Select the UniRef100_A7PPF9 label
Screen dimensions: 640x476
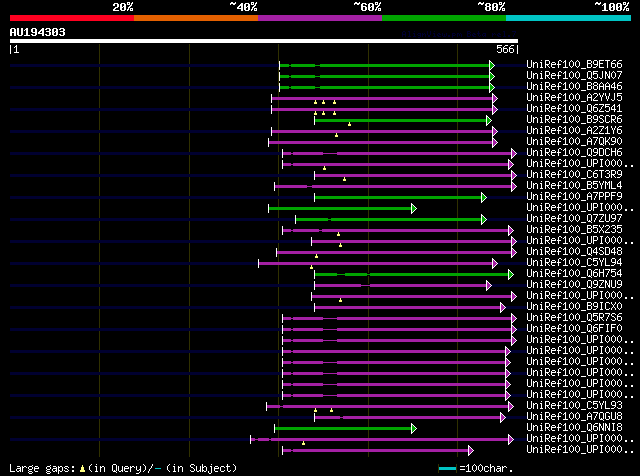[x=574, y=196]
